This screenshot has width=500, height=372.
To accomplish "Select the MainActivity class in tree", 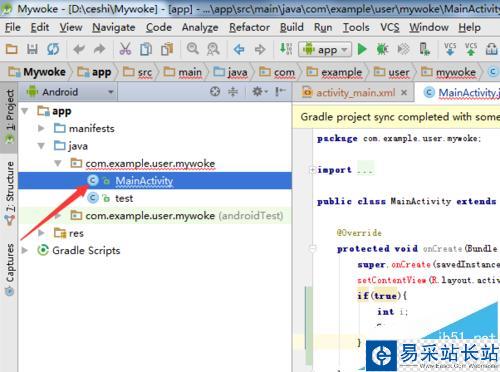I will [x=155, y=181].
